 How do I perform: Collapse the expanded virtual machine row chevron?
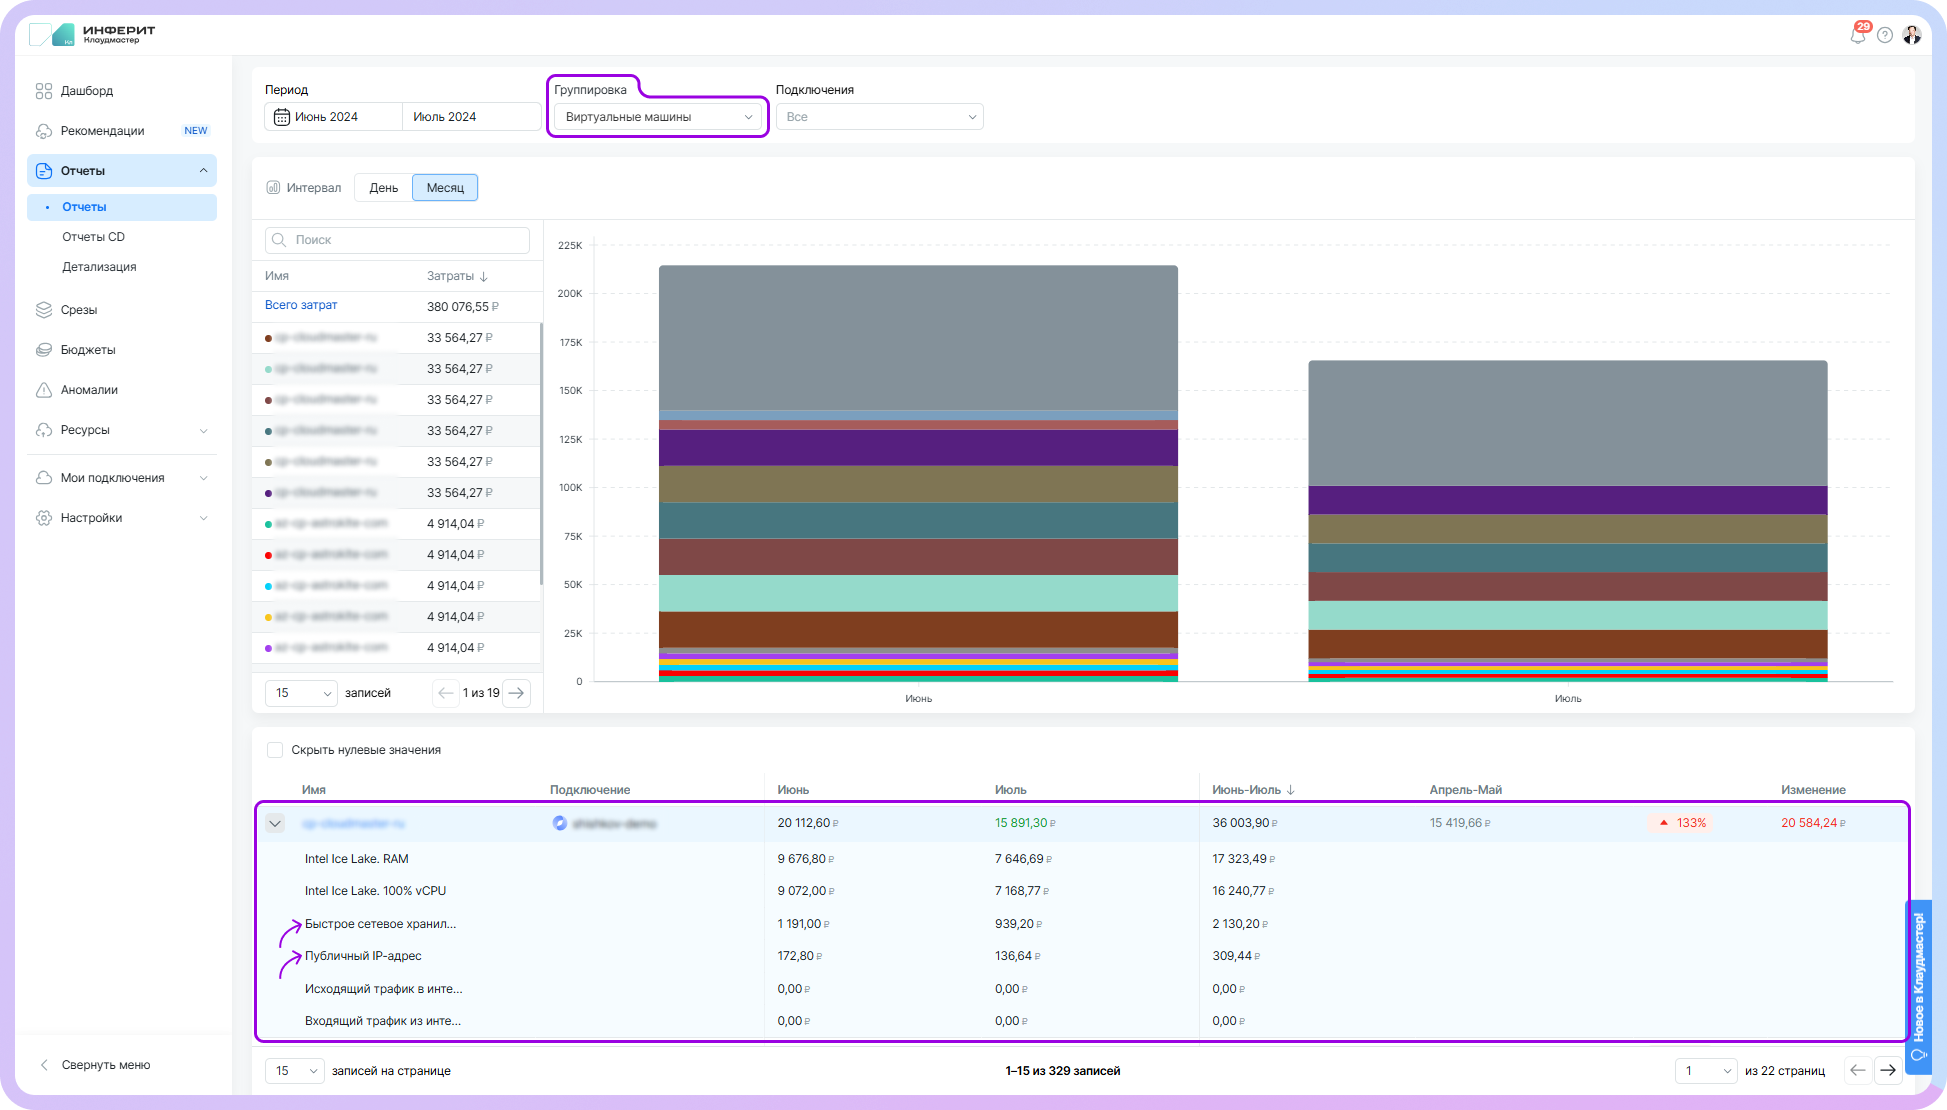275,824
